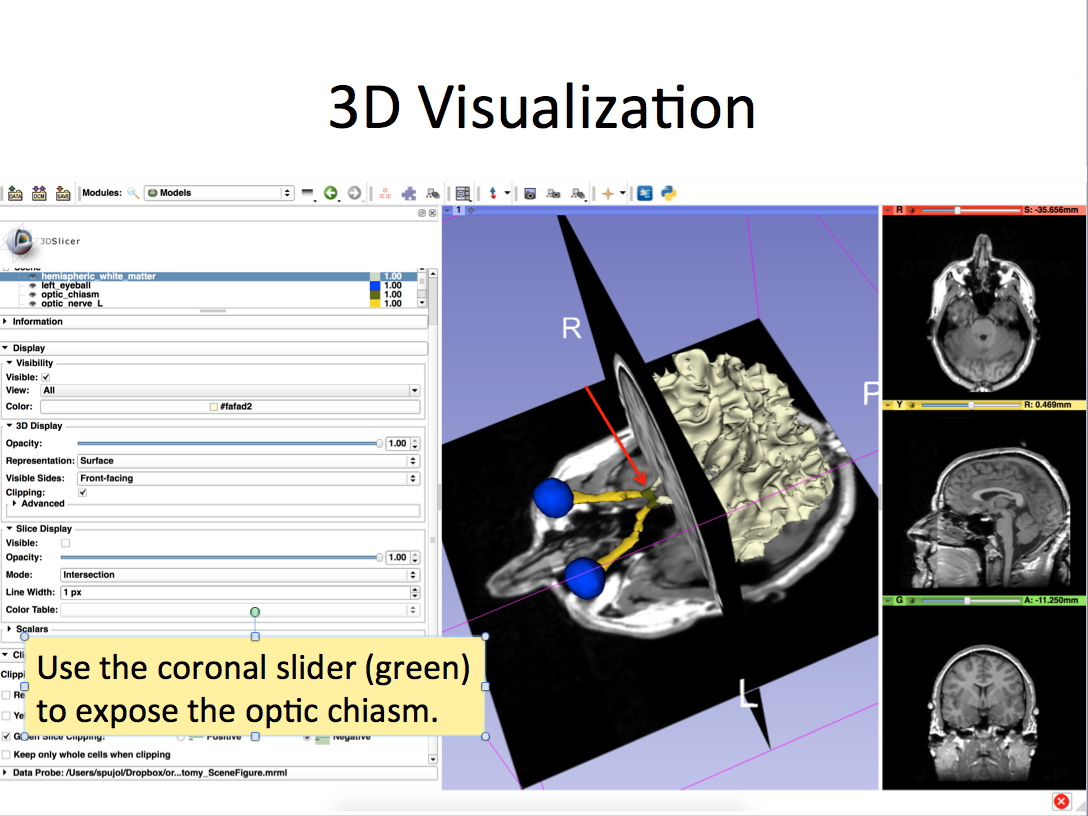This screenshot has width=1088, height=816.
Task: Collapse the 3D Display group
Action: coord(34,426)
